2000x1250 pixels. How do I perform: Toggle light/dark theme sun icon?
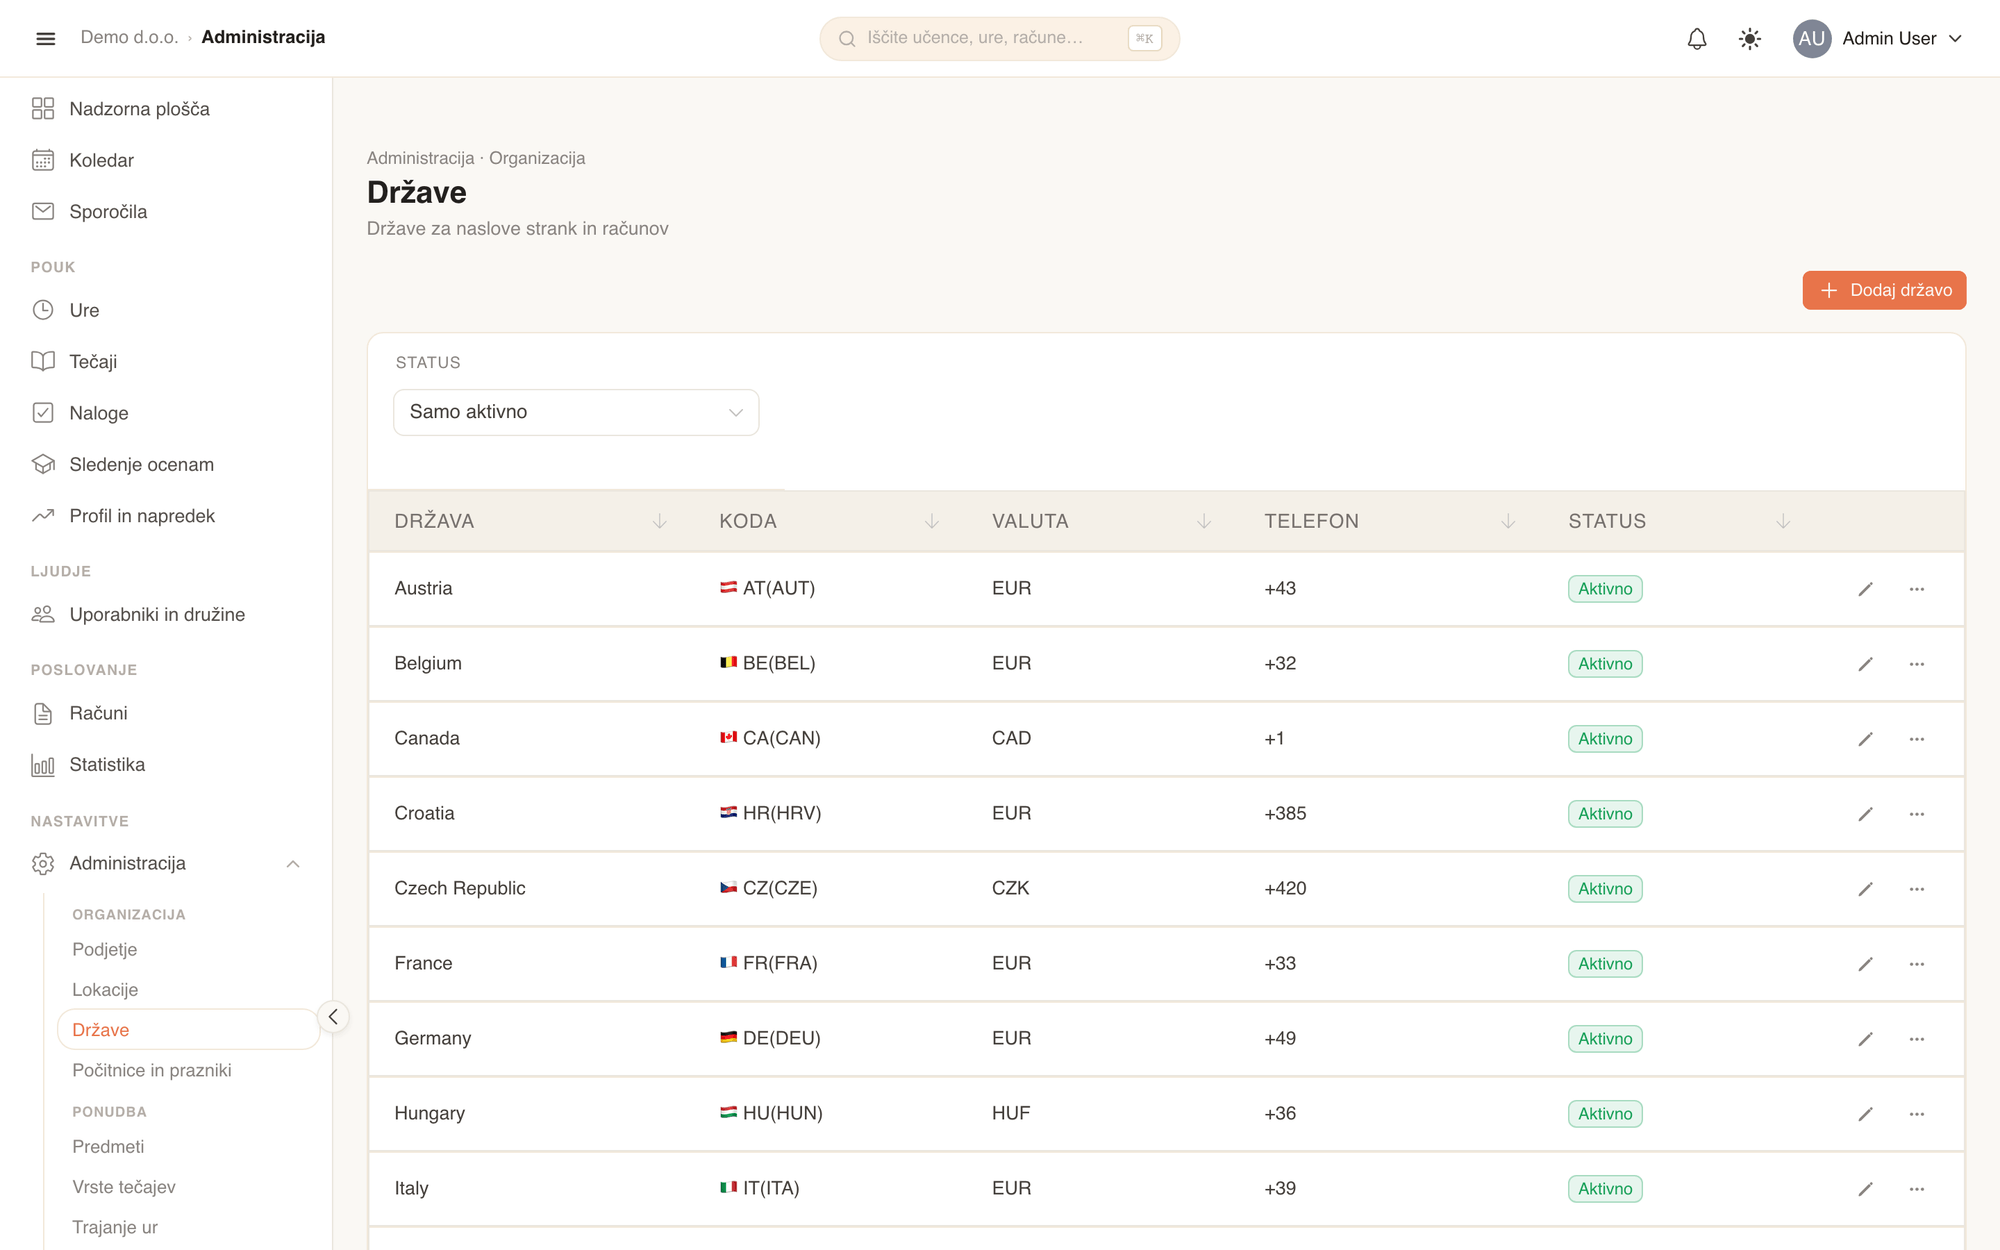[1750, 38]
